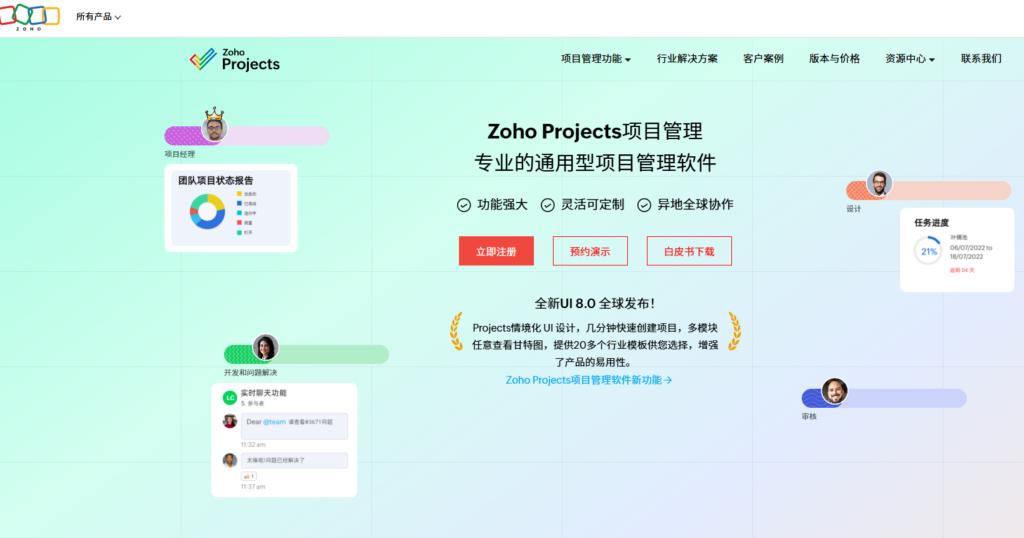The width and height of the screenshot is (1024, 538).
Task: Click the 11:37 am timestamp
Action: pos(253,486)
